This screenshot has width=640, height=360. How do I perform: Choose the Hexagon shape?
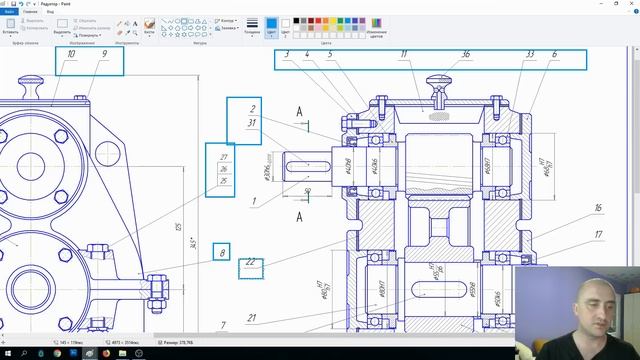(x=184, y=28)
